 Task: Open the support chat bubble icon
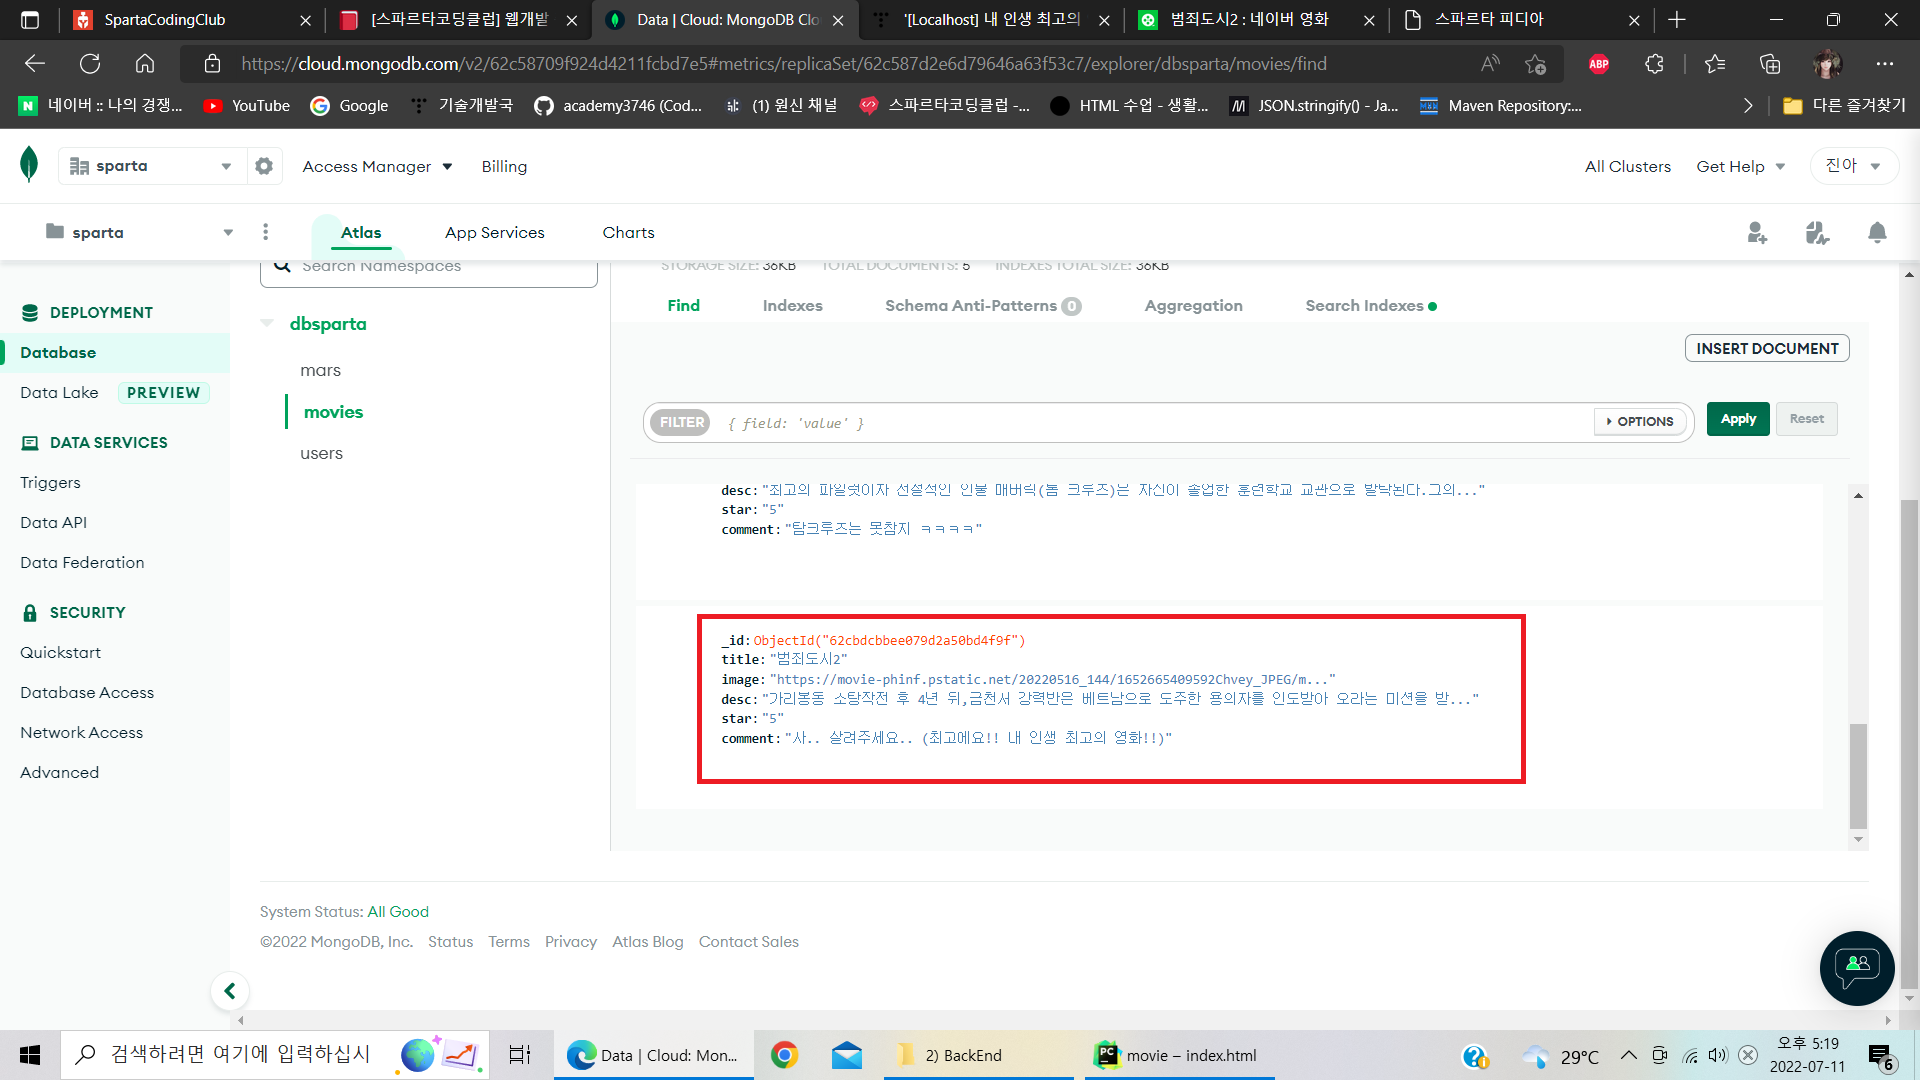[x=1857, y=967]
